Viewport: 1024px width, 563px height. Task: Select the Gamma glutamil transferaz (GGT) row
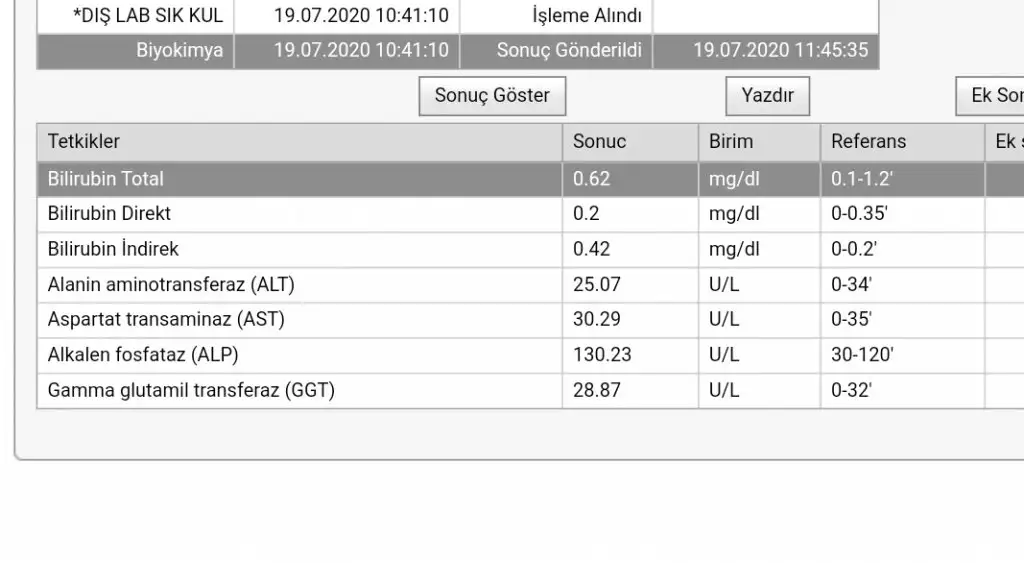click(530, 391)
